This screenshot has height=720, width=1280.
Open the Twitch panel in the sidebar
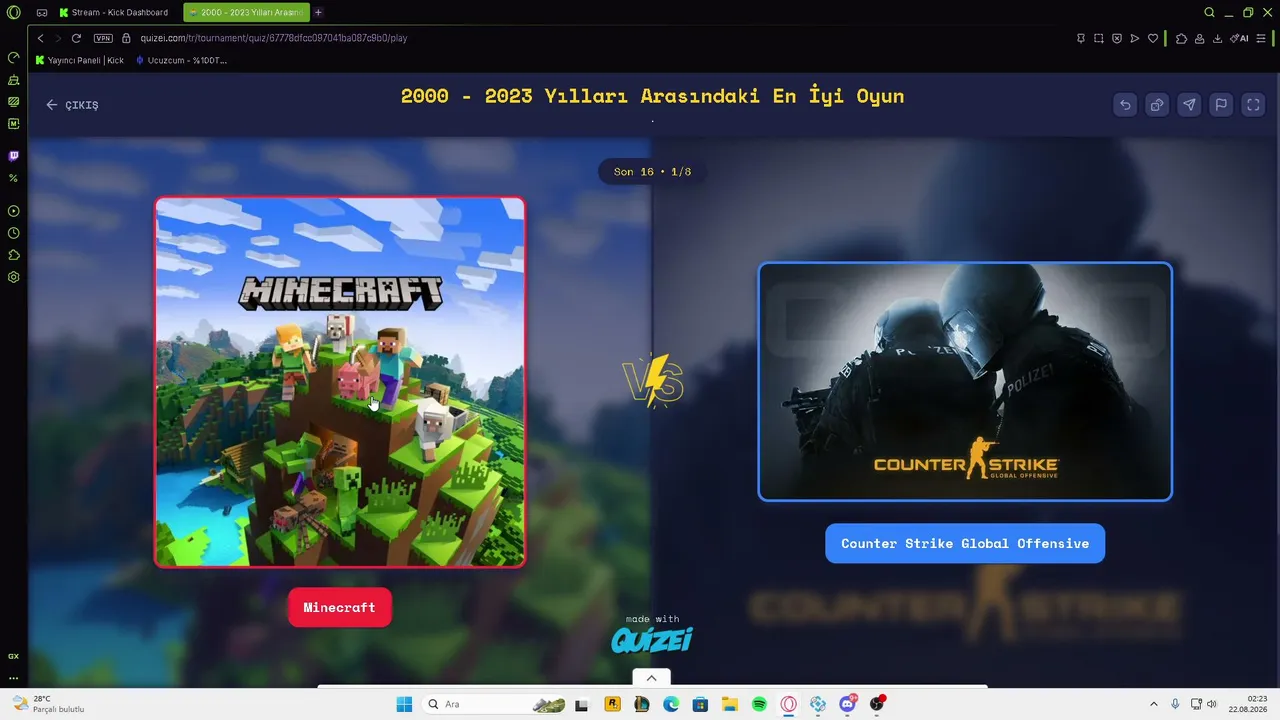14,155
